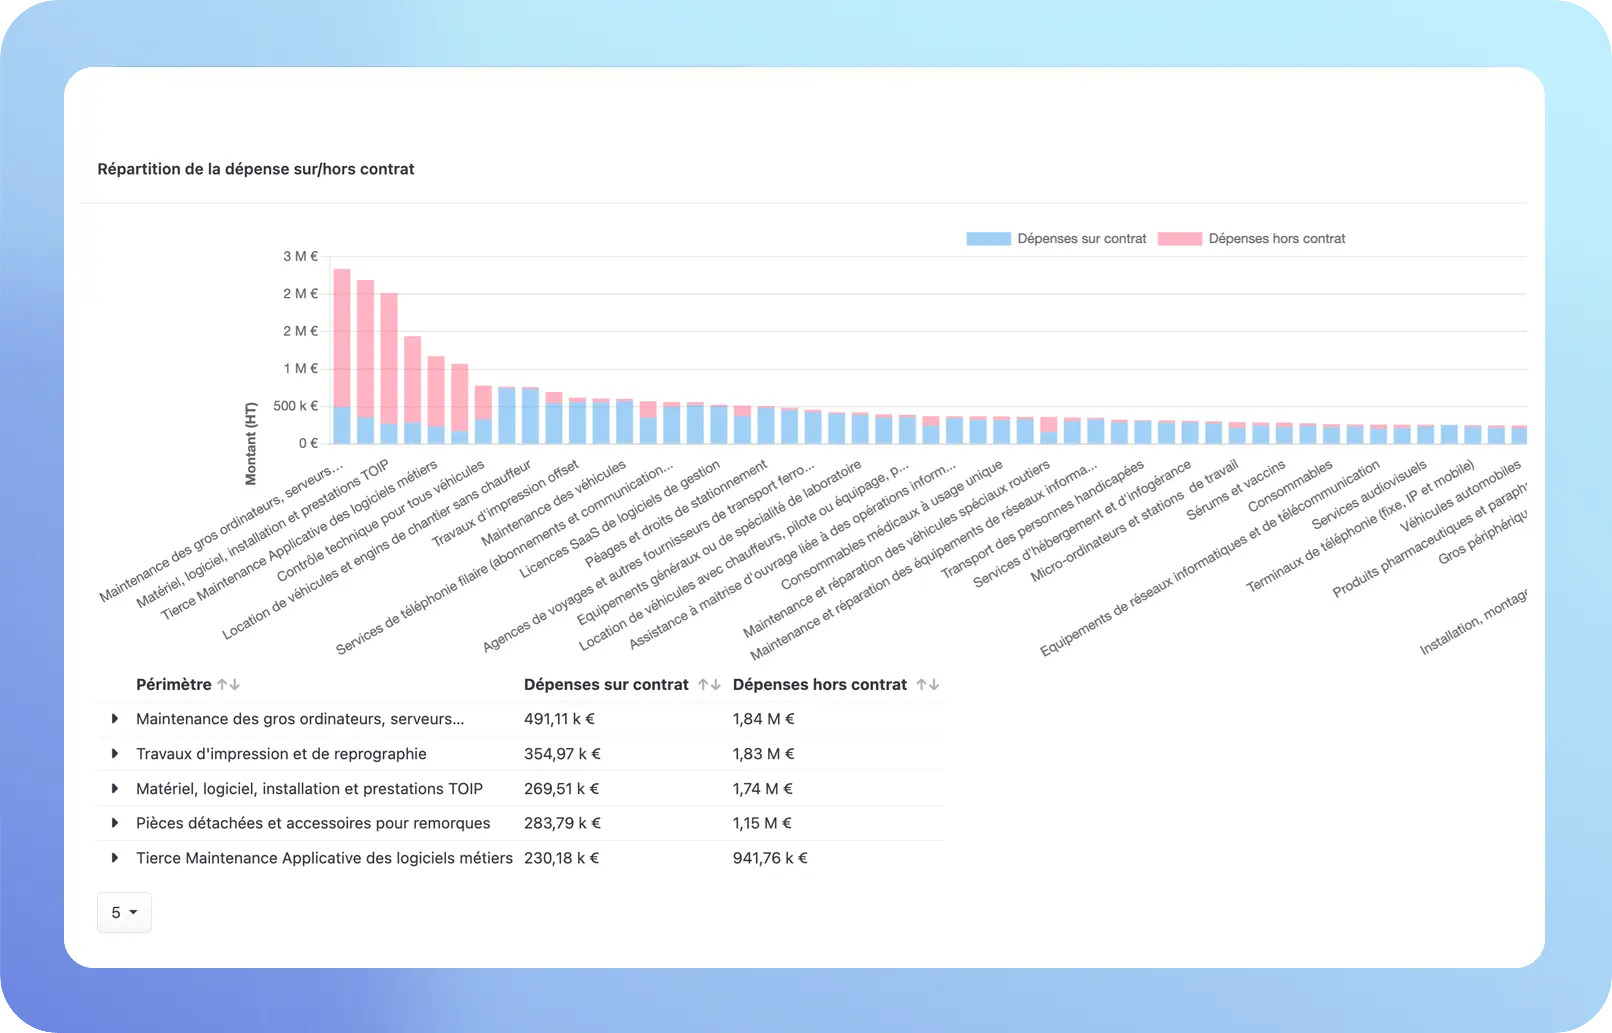Click the 941,76 k € value cell
This screenshot has width=1612, height=1033.
tap(769, 858)
